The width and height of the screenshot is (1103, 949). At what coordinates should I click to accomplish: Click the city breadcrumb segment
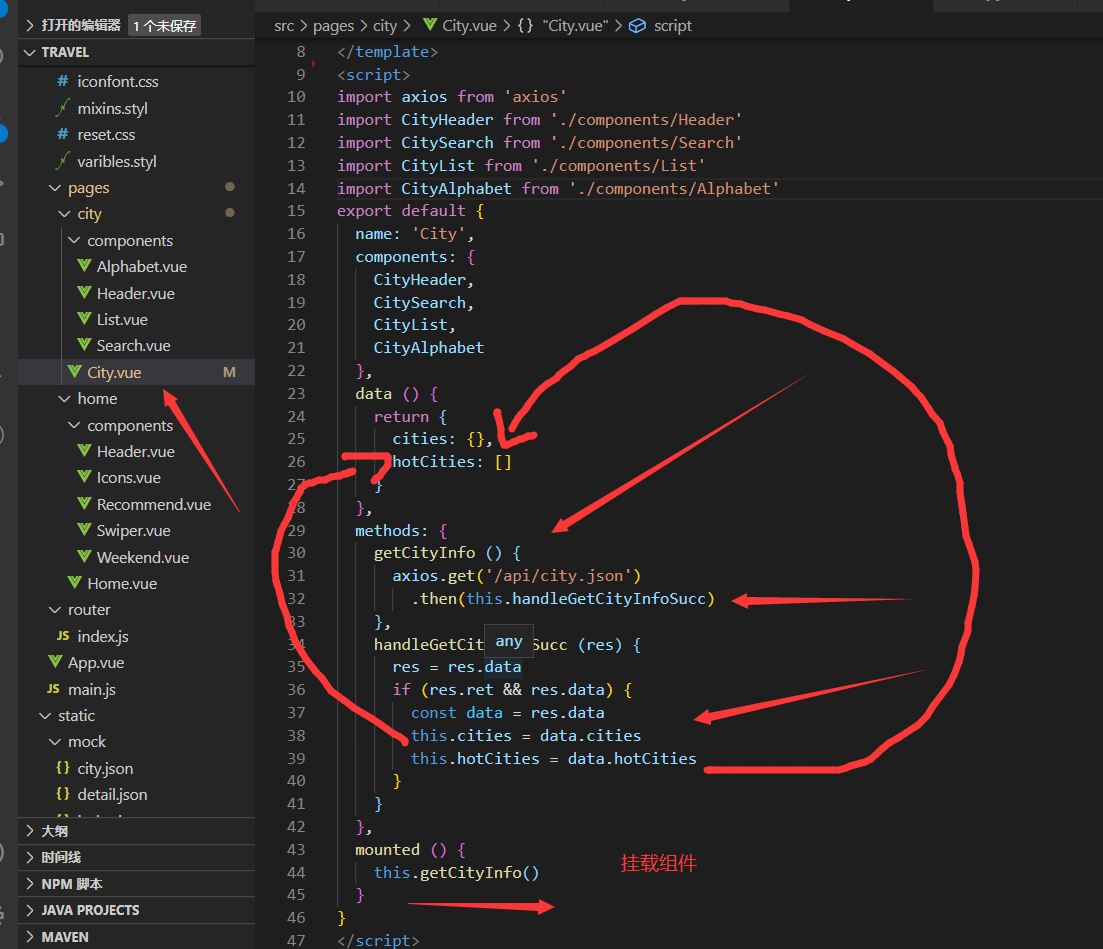(385, 26)
